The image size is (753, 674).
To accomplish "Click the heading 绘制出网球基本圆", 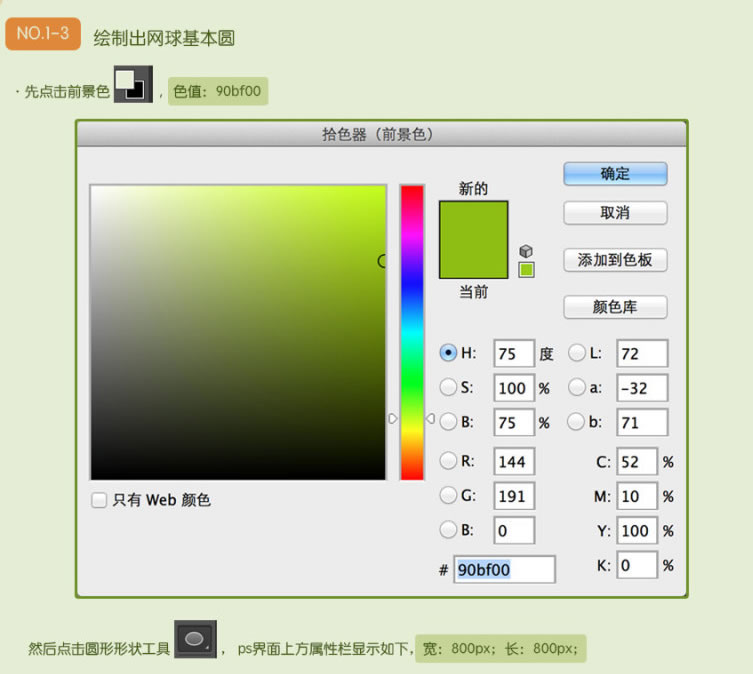I will click(x=164, y=38).
